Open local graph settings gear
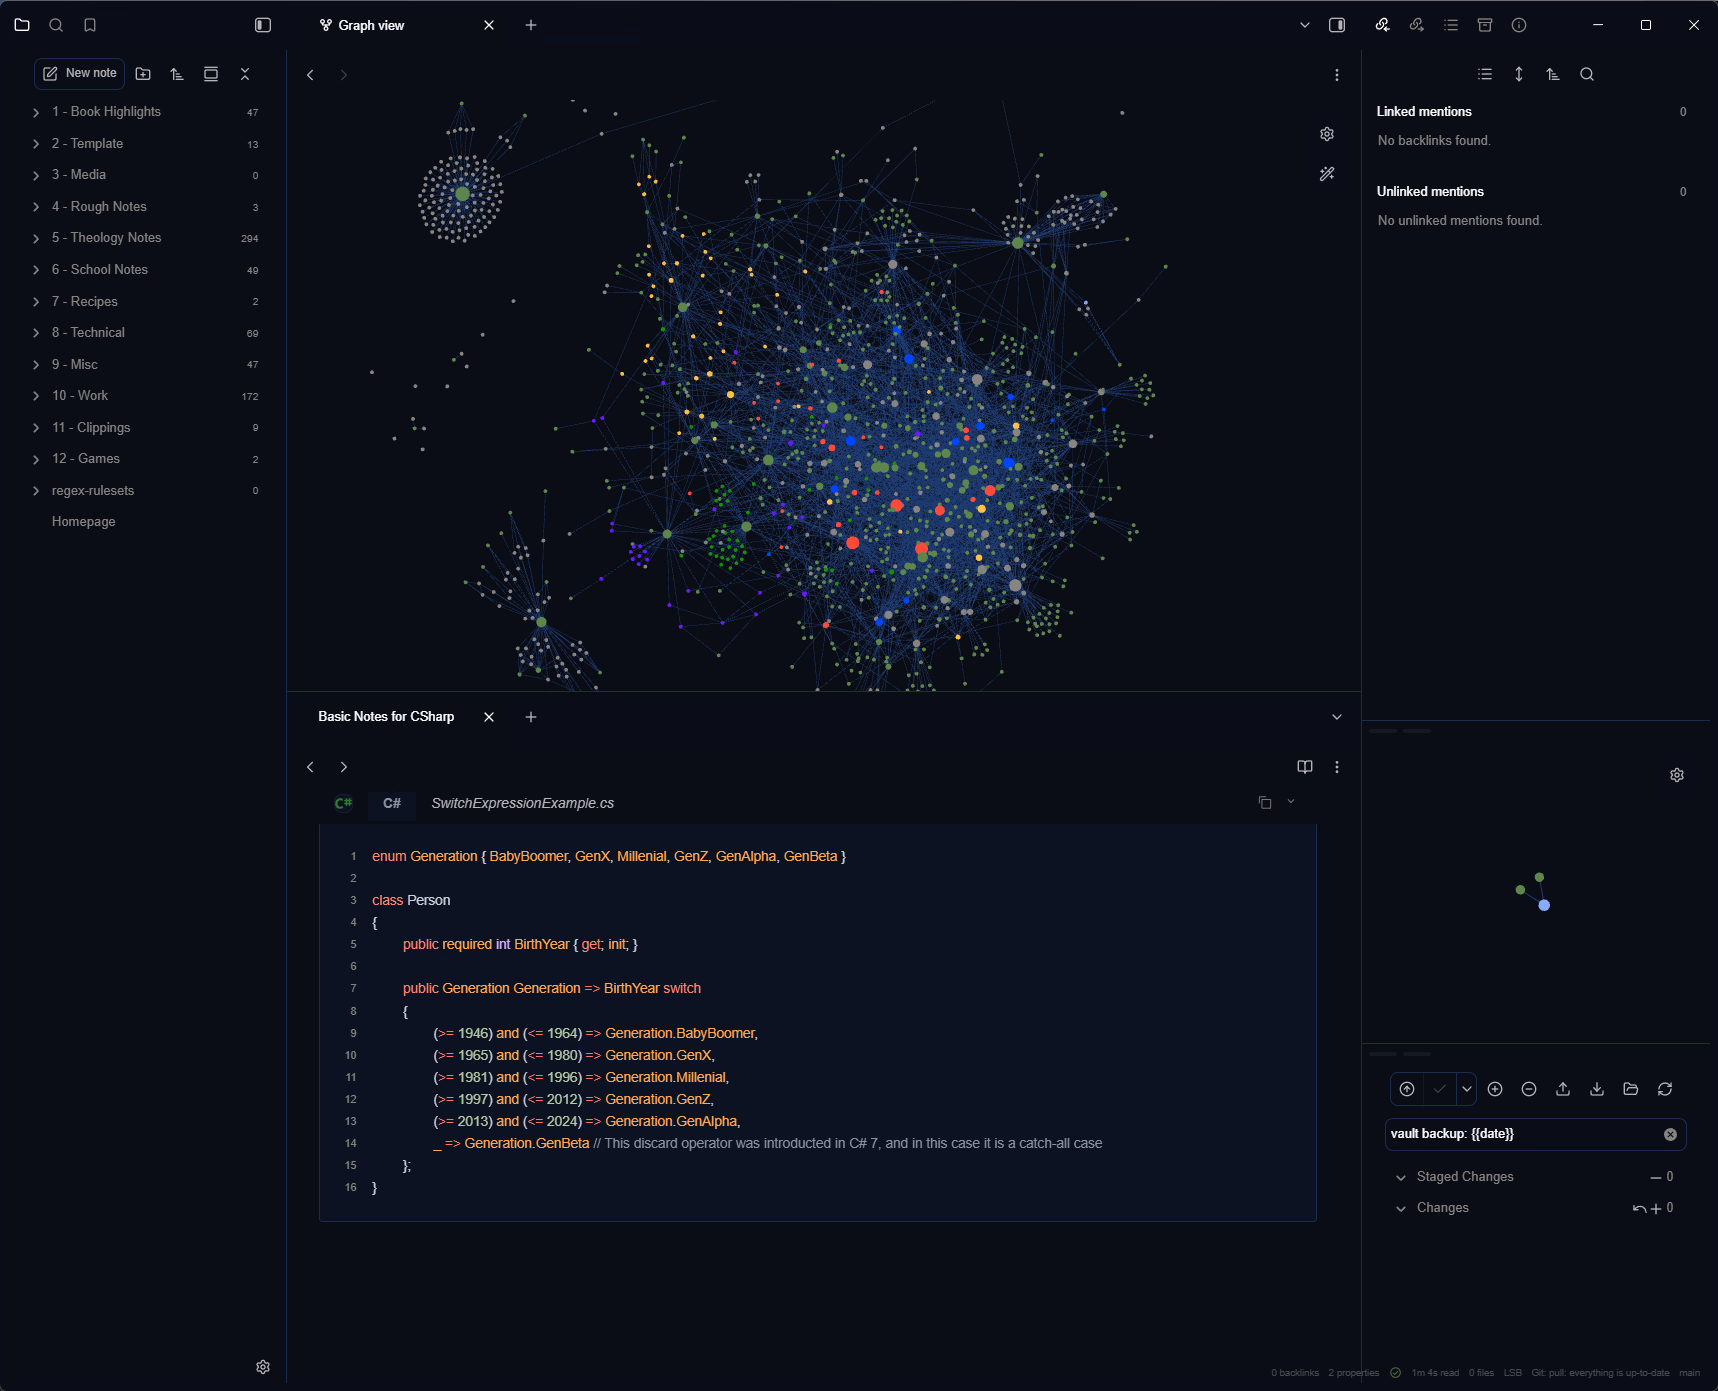Image resolution: width=1718 pixels, height=1391 pixels. coord(1677,775)
